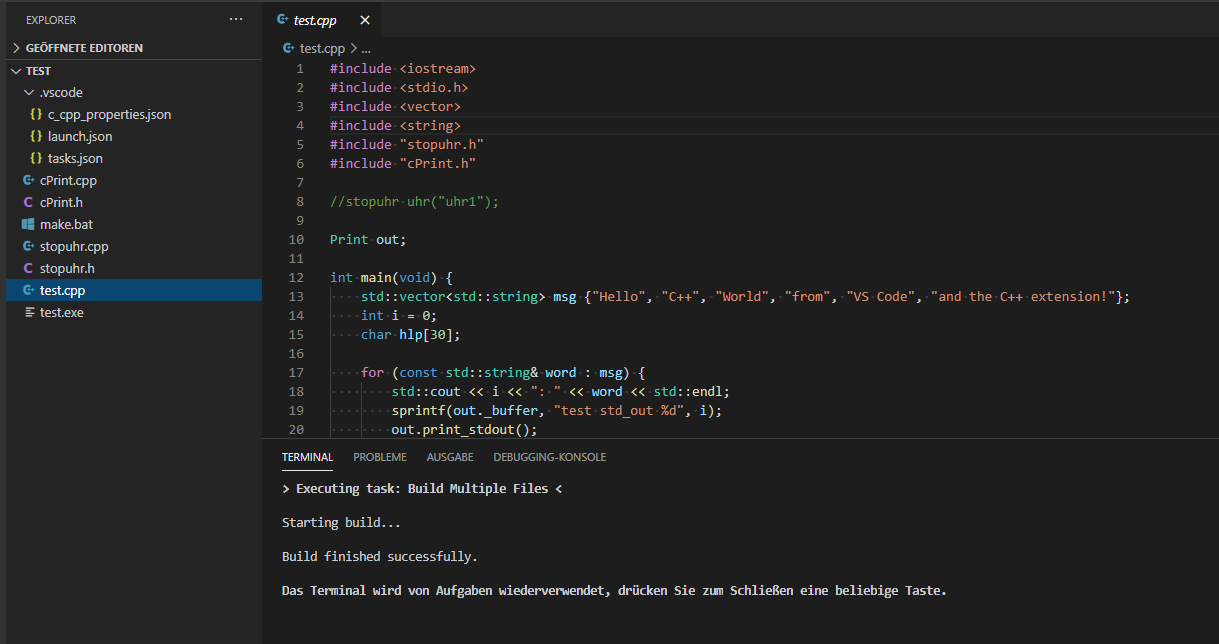Image resolution: width=1219 pixels, height=644 pixels.
Task: Click the C++ icon on test.cpp tab
Action: coord(283,20)
